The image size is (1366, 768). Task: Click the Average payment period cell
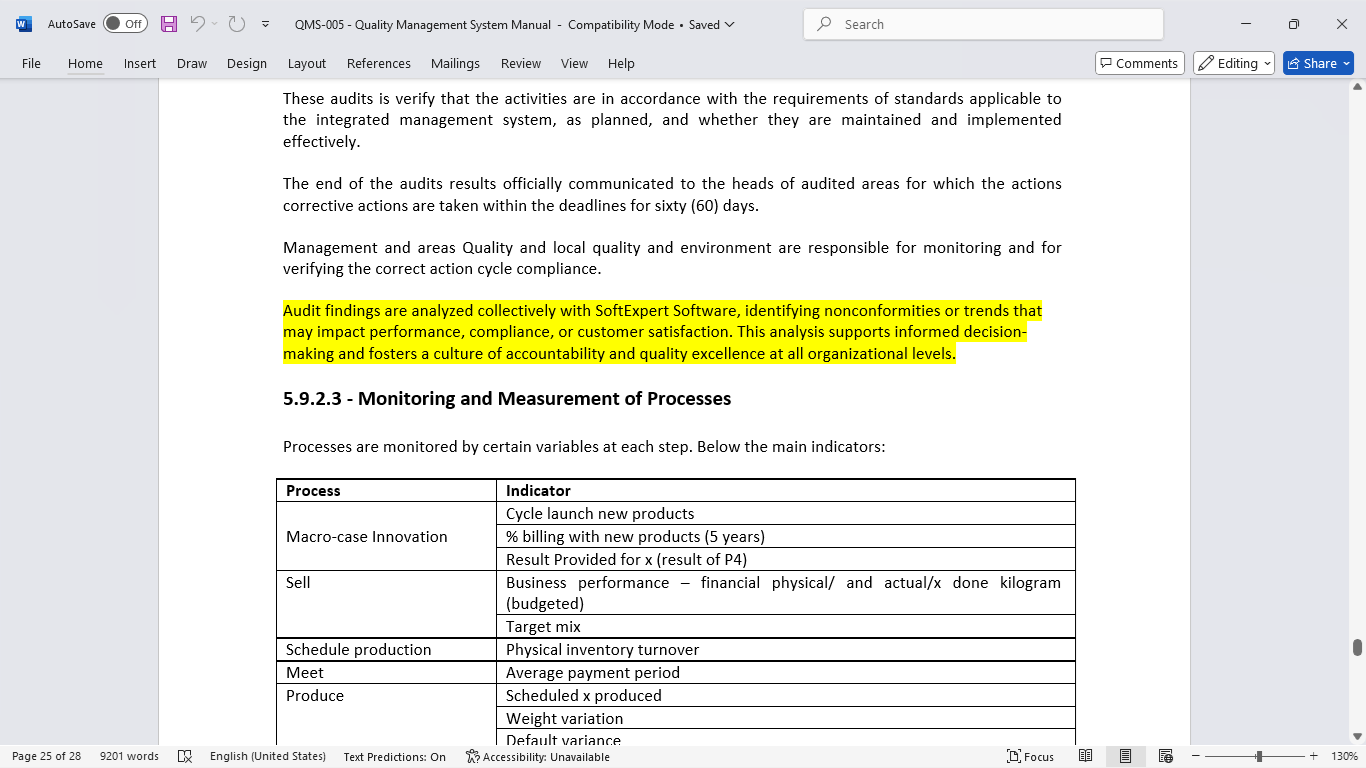pos(786,673)
